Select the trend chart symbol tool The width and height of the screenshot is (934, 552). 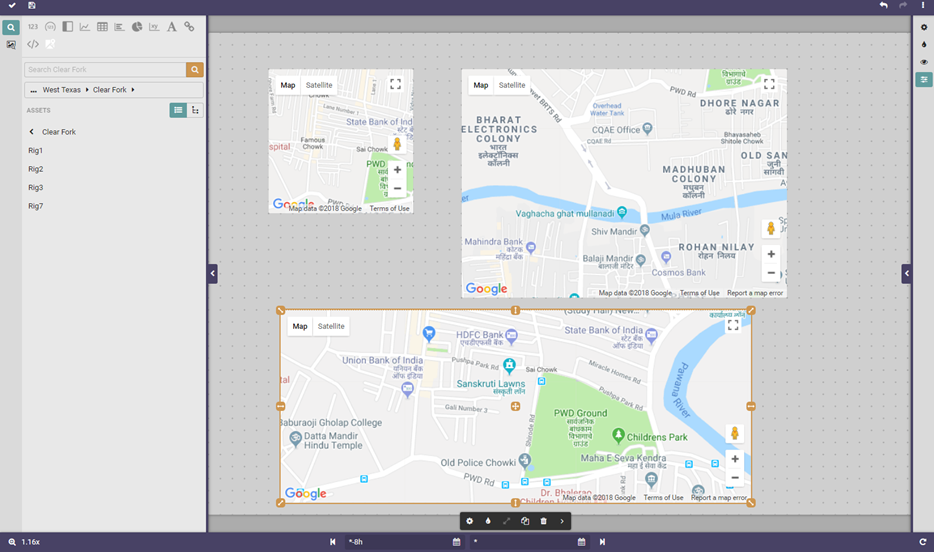pos(85,27)
